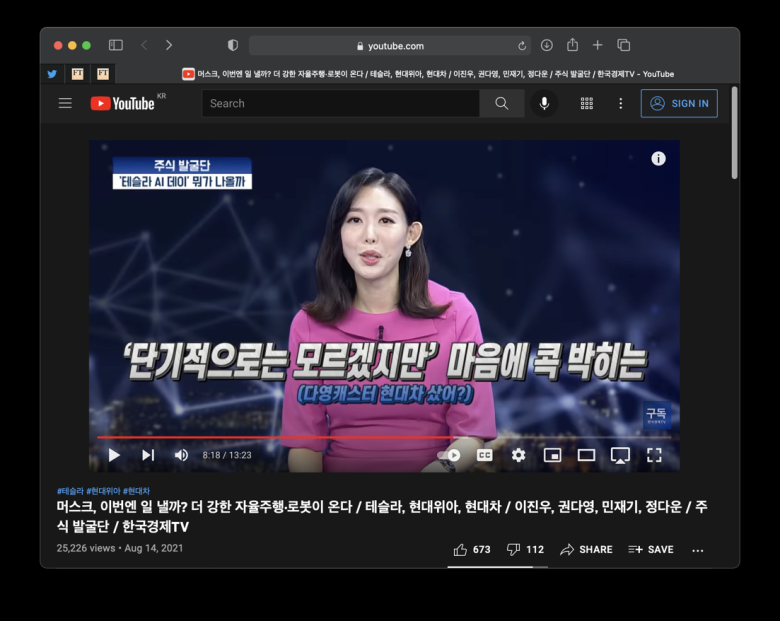Toggle the autoplay switch
The image size is (780, 621).
[449, 455]
